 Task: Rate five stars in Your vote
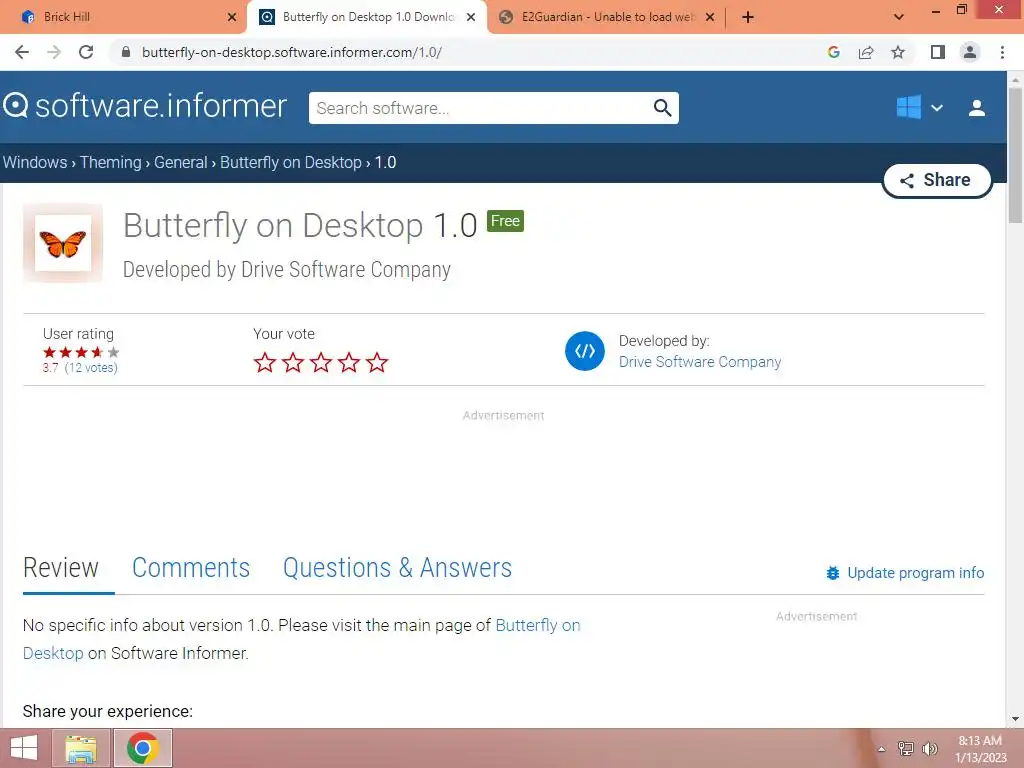377,362
